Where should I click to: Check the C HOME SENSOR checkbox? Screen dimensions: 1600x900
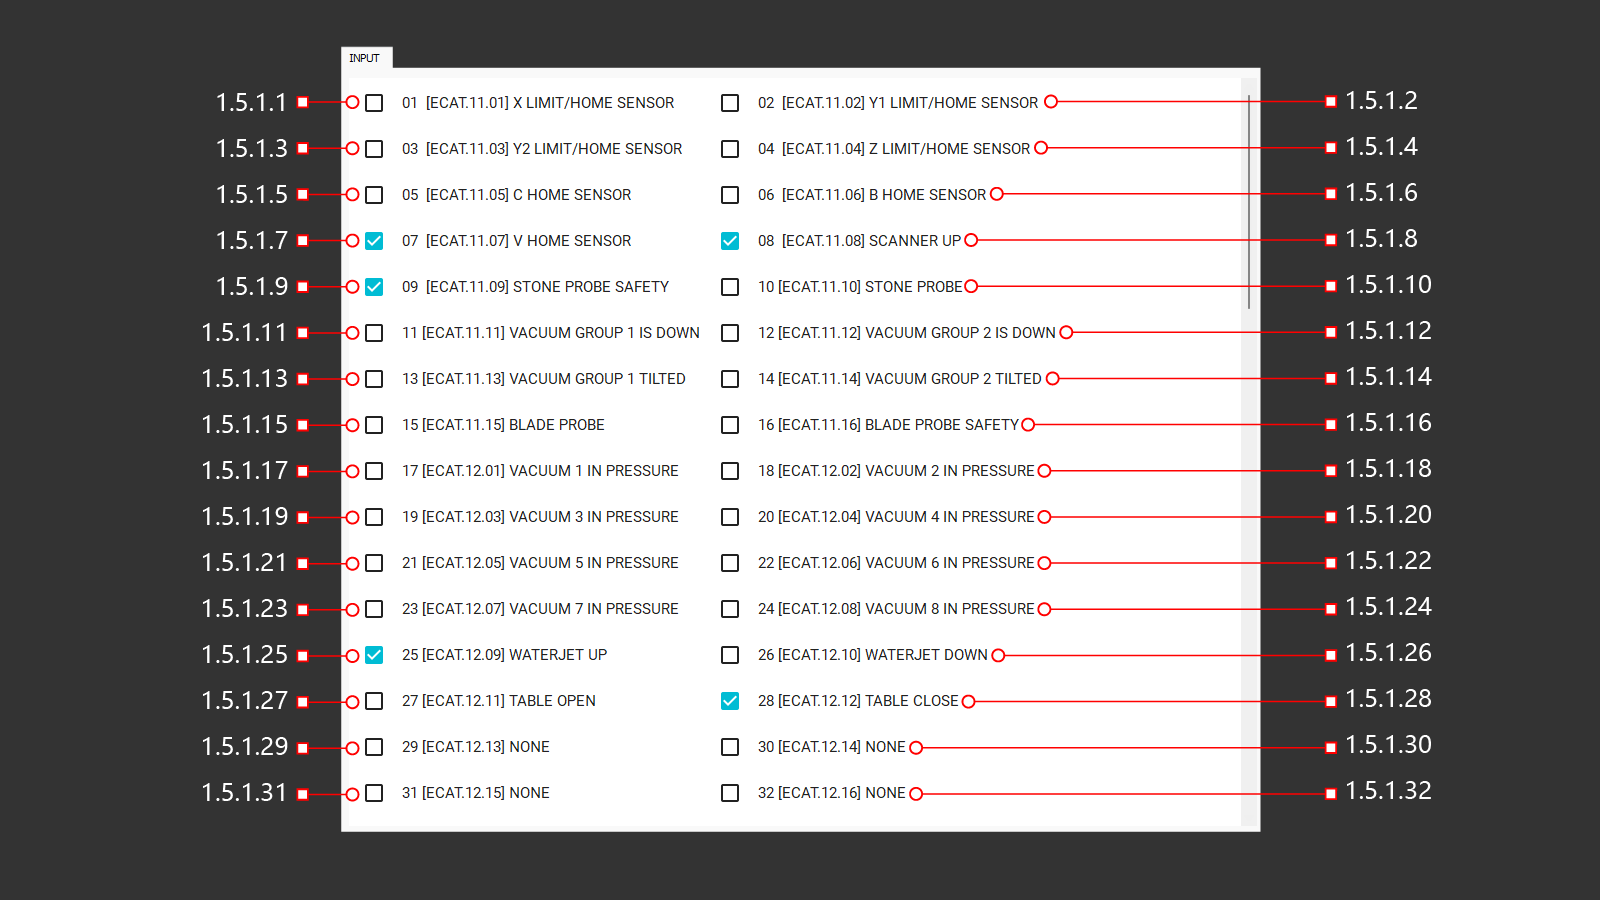(374, 195)
